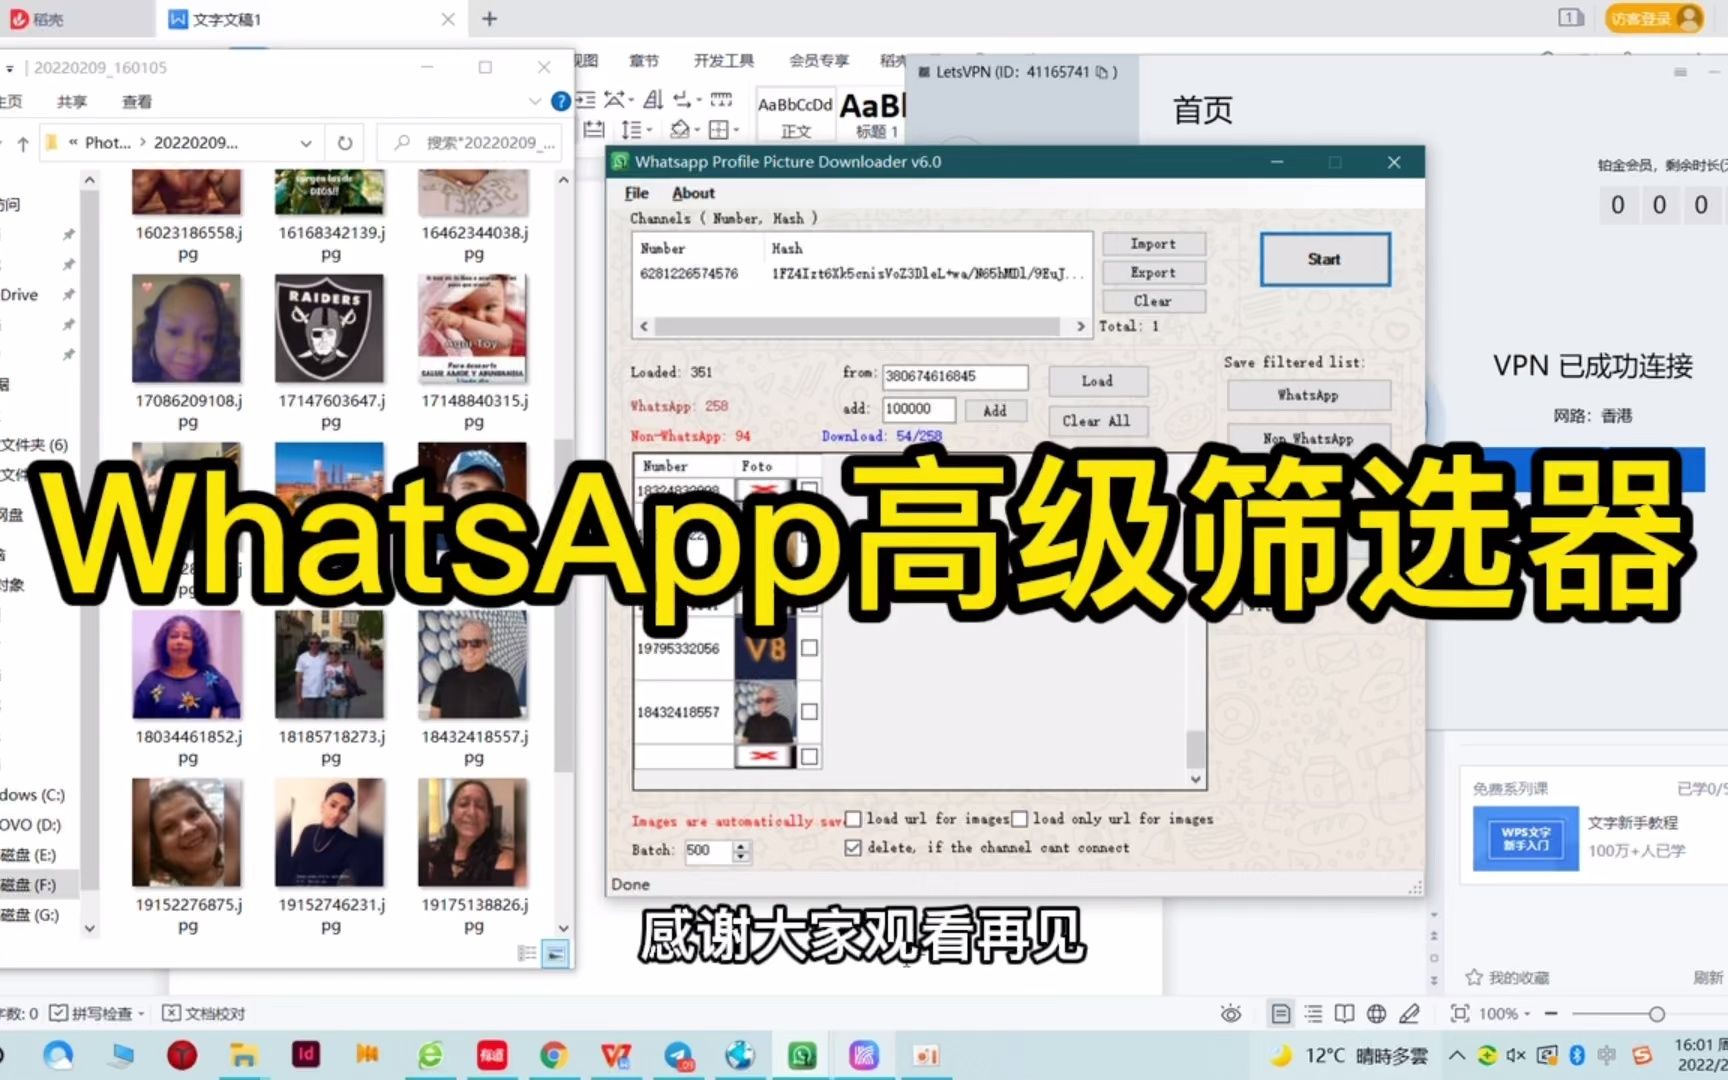Switch WPS to page layout view
Viewport: 1728px width, 1080px height.
(x=1281, y=1014)
